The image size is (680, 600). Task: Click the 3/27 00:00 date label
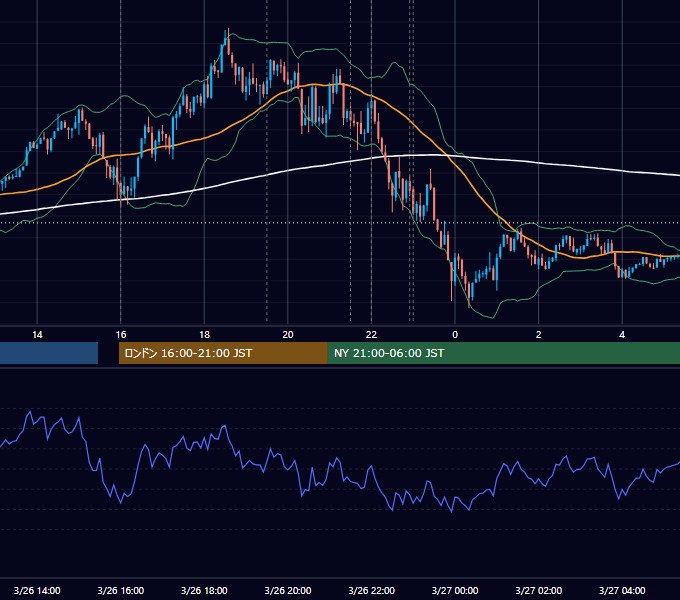point(455,590)
